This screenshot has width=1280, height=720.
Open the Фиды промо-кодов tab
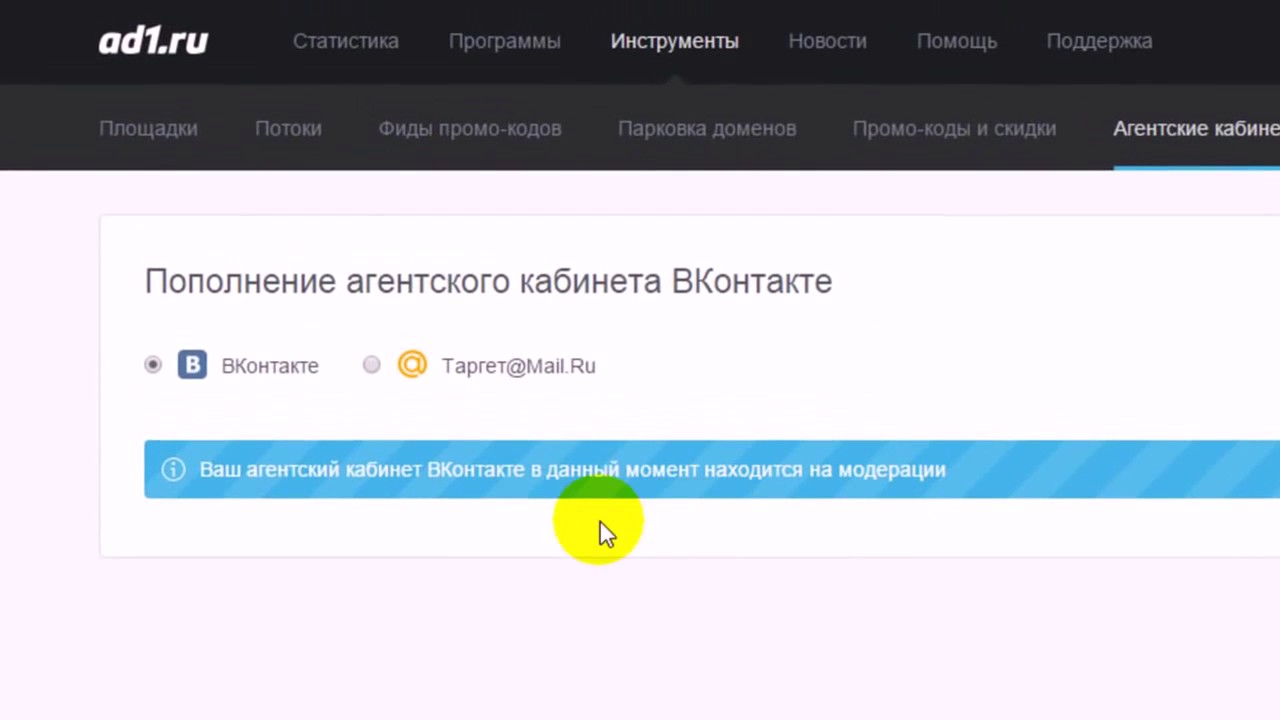point(470,128)
